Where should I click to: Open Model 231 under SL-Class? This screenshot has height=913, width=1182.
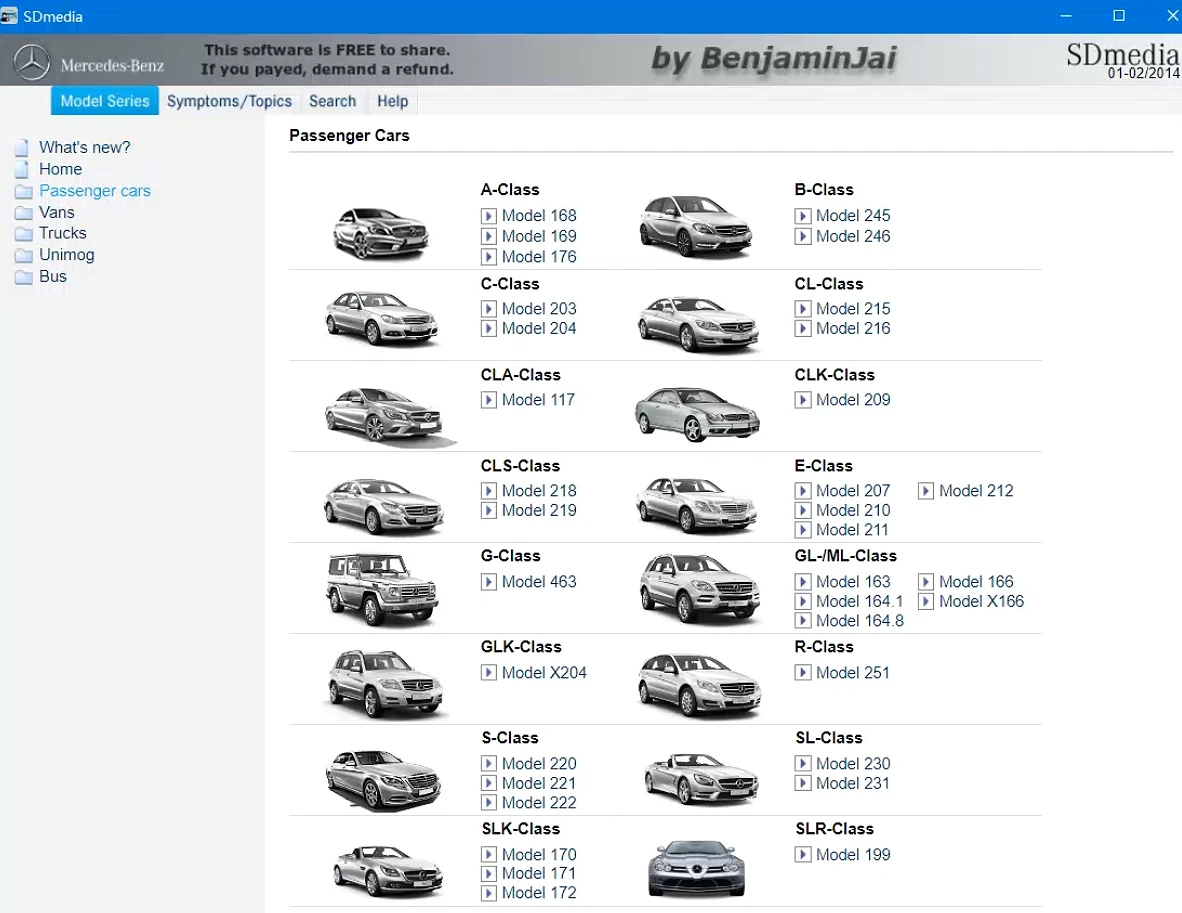tap(853, 783)
